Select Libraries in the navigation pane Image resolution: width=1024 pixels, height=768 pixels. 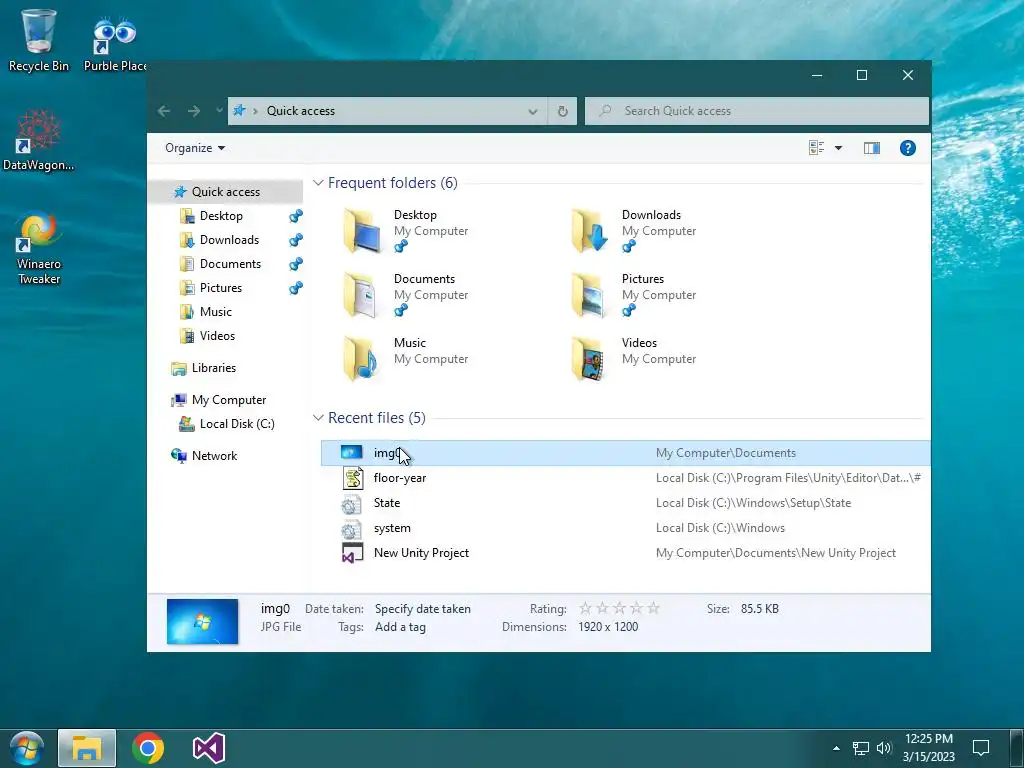click(214, 368)
